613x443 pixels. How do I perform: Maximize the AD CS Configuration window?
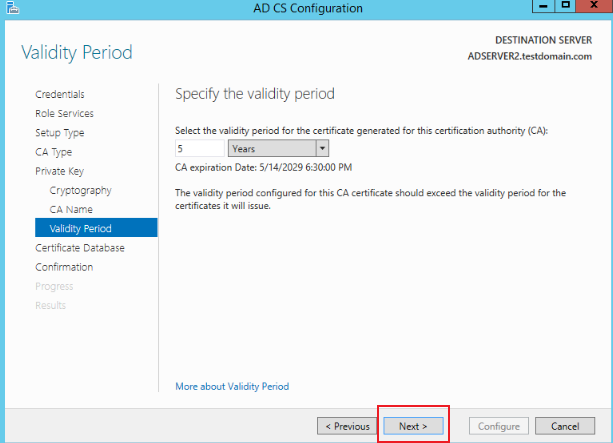click(565, 6)
